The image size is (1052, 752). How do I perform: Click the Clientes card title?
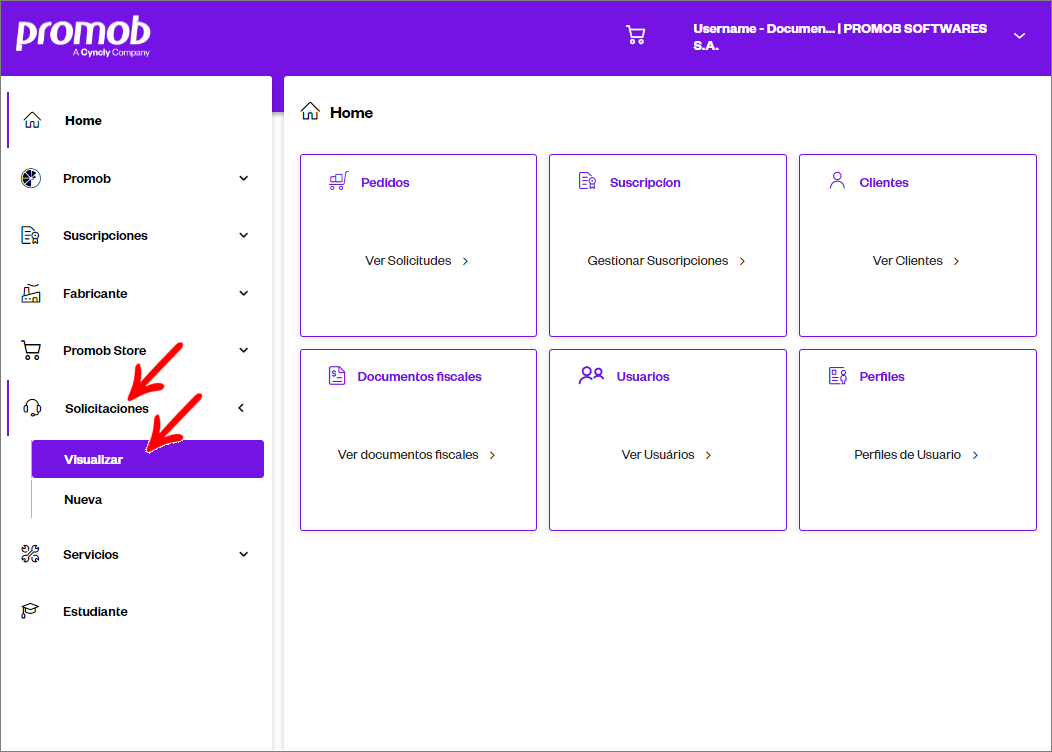884,182
